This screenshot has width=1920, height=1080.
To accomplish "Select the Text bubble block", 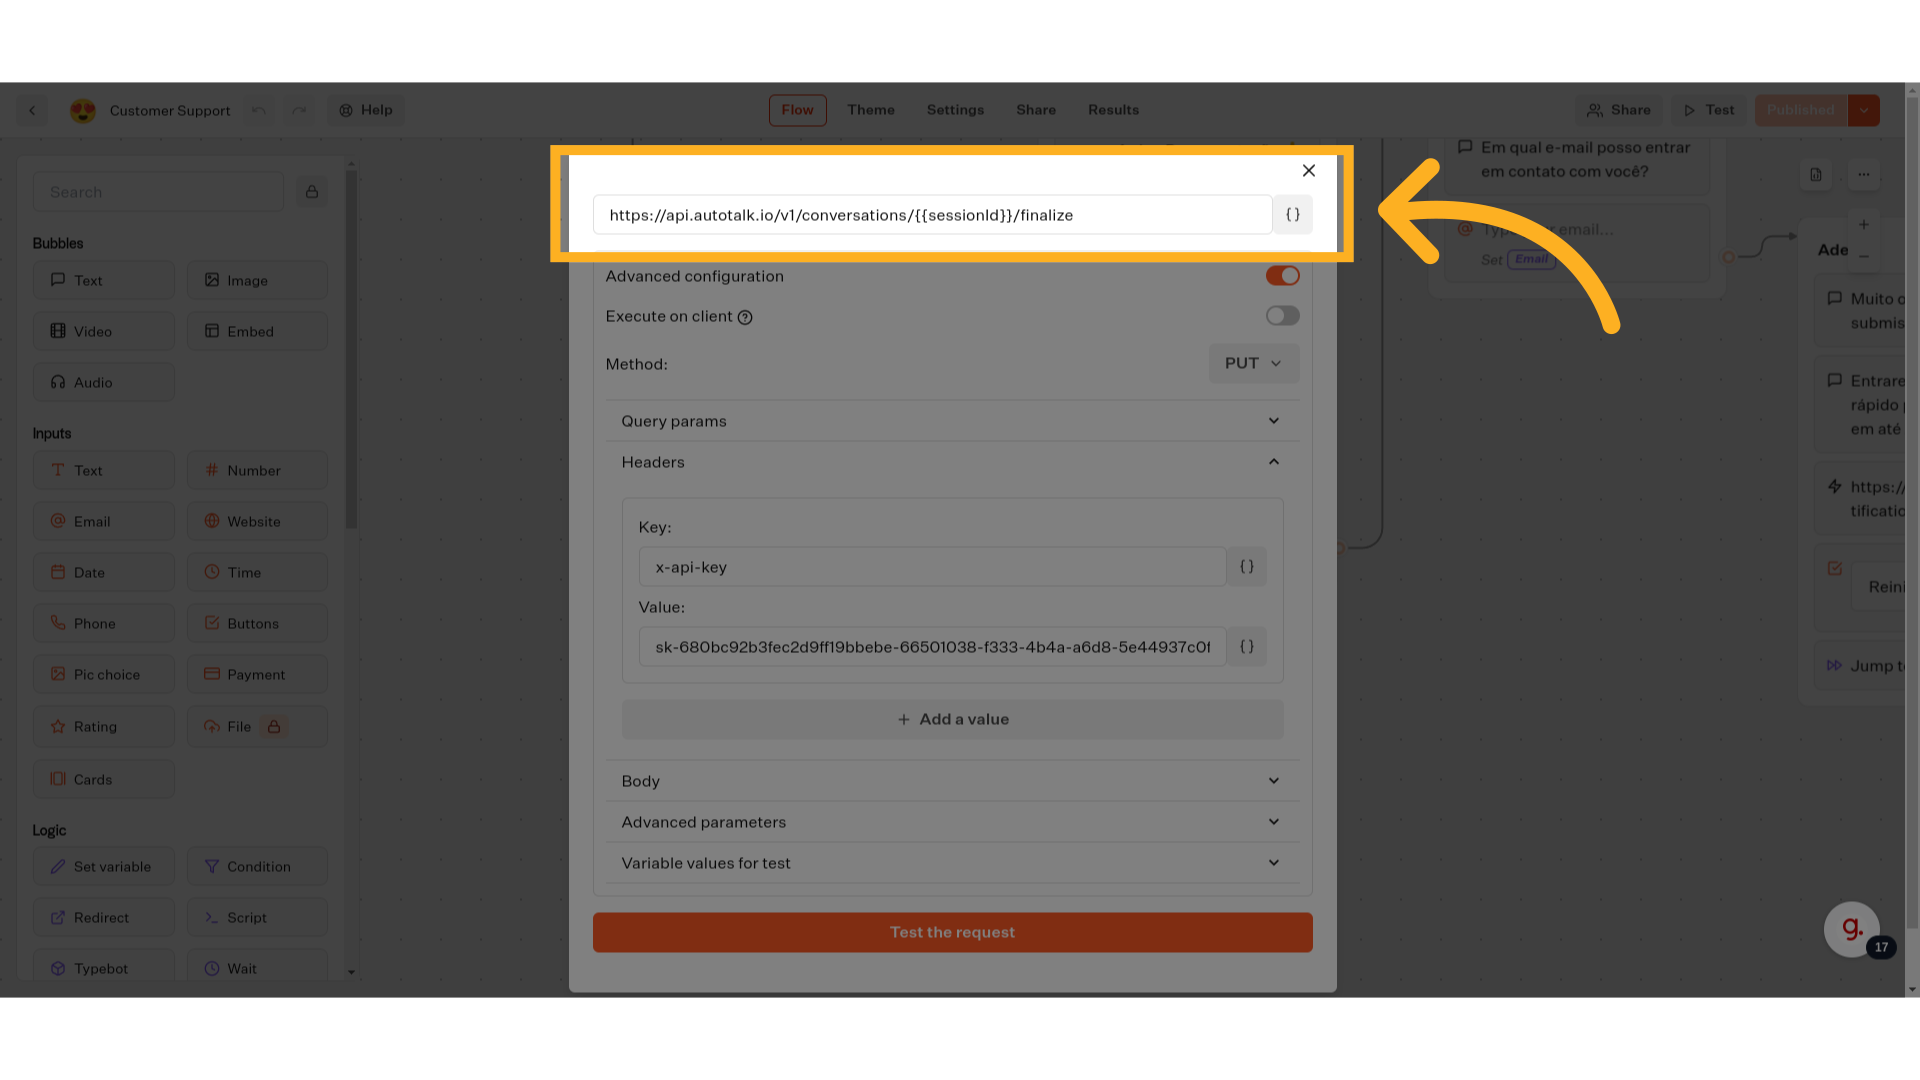I will click(x=104, y=280).
